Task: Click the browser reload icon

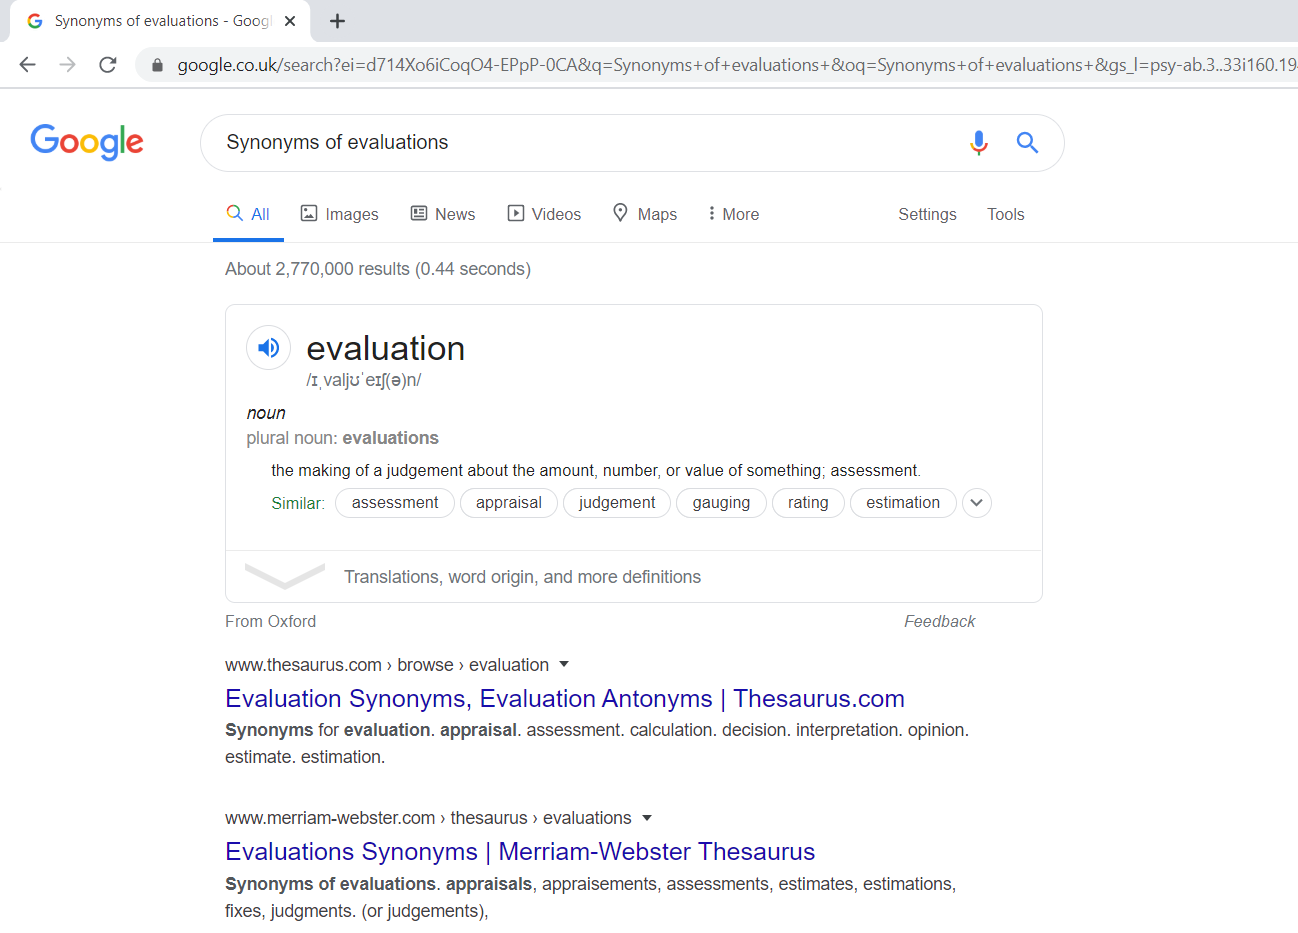Action: [108, 63]
